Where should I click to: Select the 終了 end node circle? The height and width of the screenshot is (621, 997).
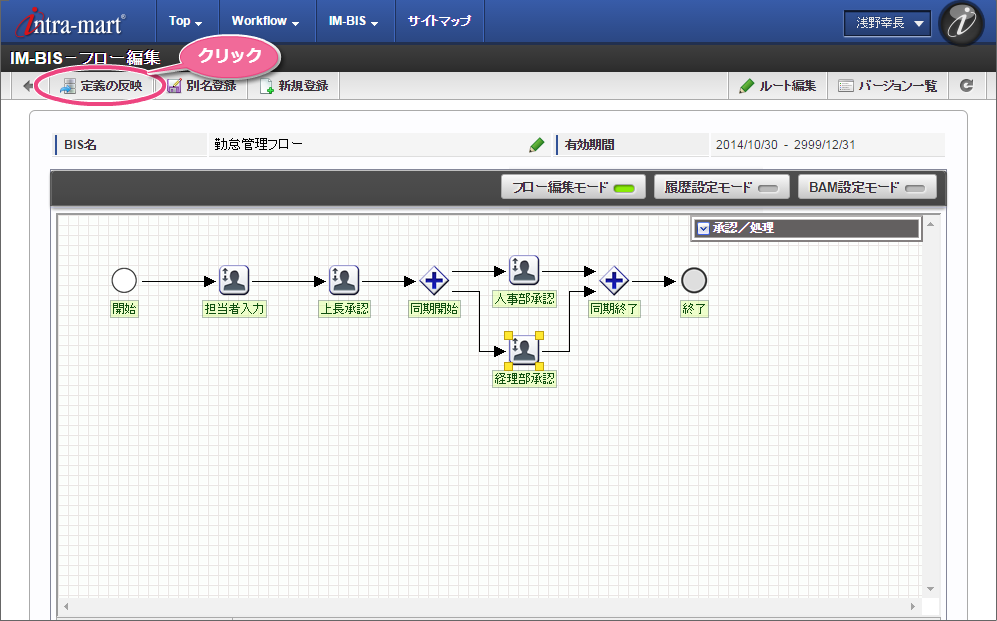694,280
